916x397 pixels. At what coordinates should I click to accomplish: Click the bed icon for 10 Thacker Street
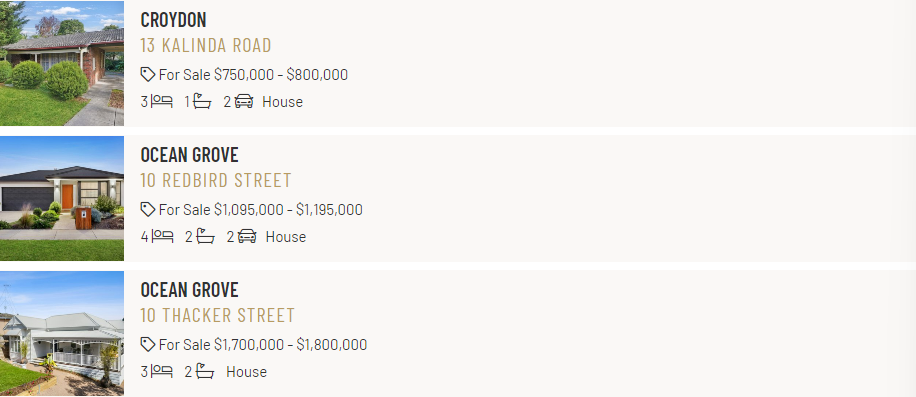coord(162,371)
